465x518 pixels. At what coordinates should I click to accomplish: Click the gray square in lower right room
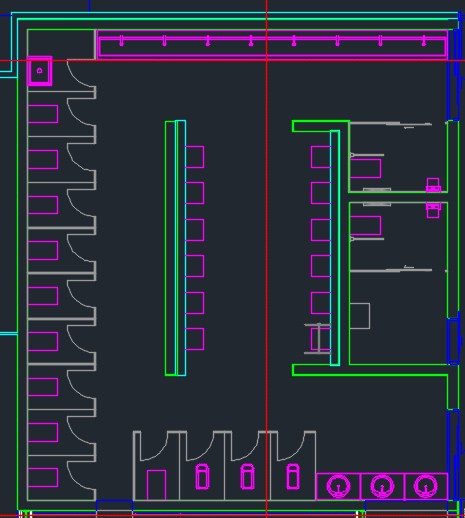[x=360, y=316]
